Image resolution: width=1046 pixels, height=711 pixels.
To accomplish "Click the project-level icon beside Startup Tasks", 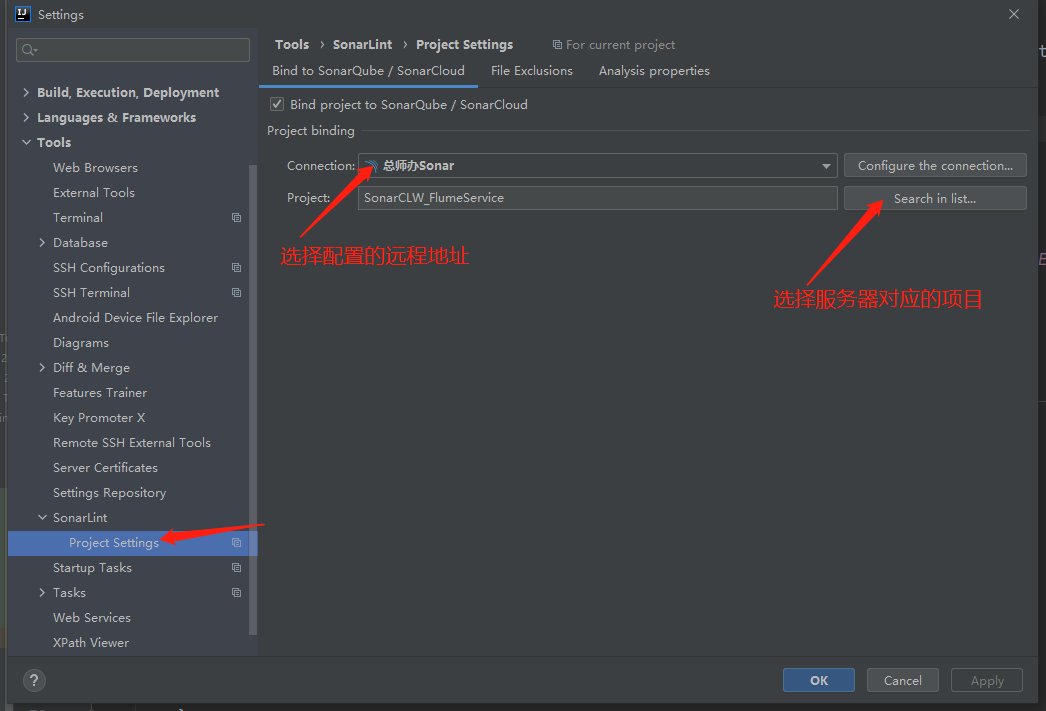I will point(236,568).
